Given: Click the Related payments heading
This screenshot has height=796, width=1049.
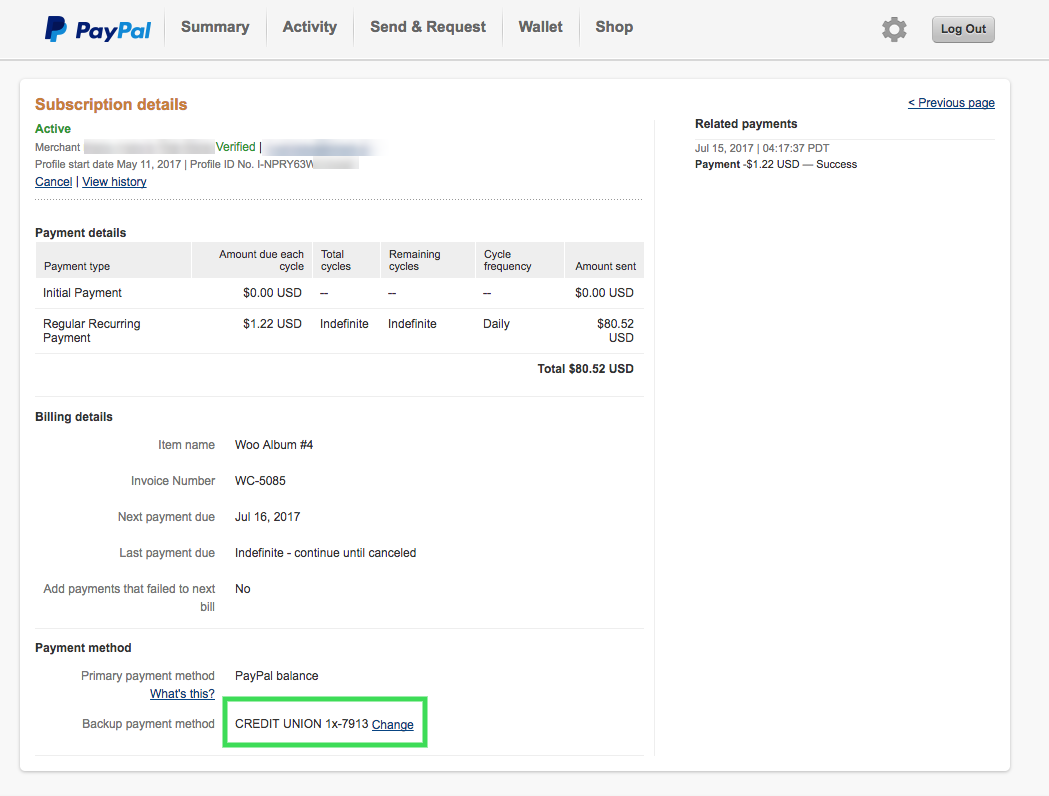Looking at the screenshot, I should [746, 124].
